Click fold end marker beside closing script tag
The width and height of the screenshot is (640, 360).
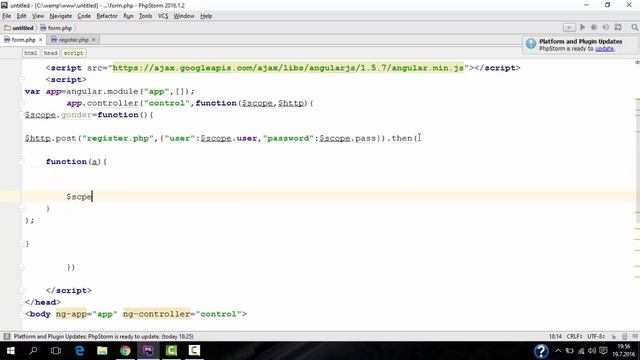[22, 291]
